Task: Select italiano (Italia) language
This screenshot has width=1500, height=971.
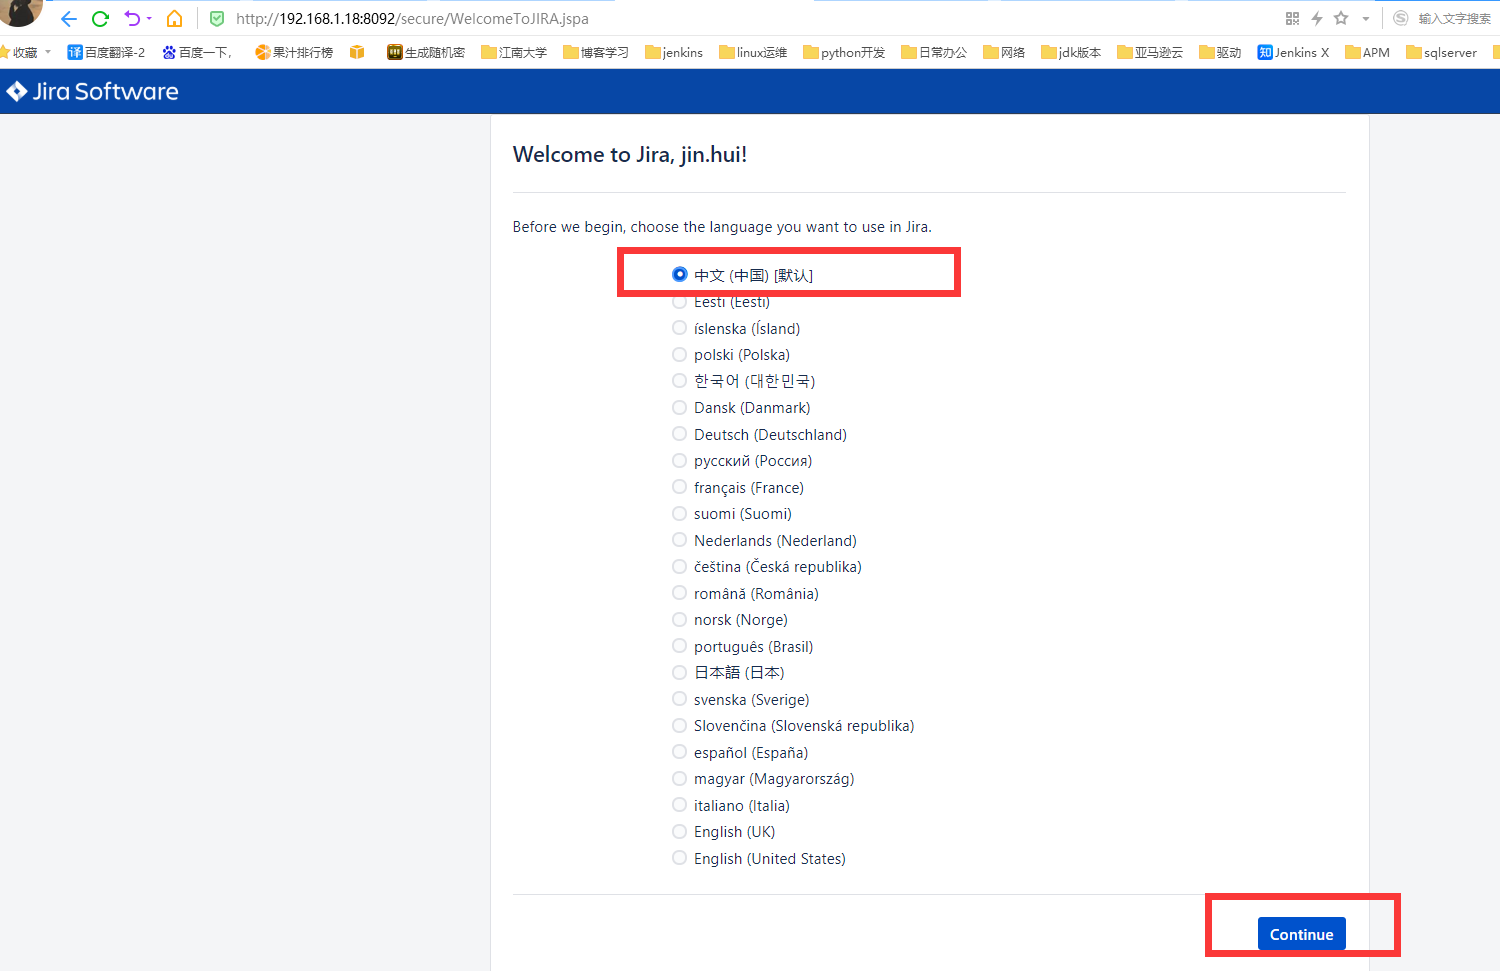Action: 680,805
